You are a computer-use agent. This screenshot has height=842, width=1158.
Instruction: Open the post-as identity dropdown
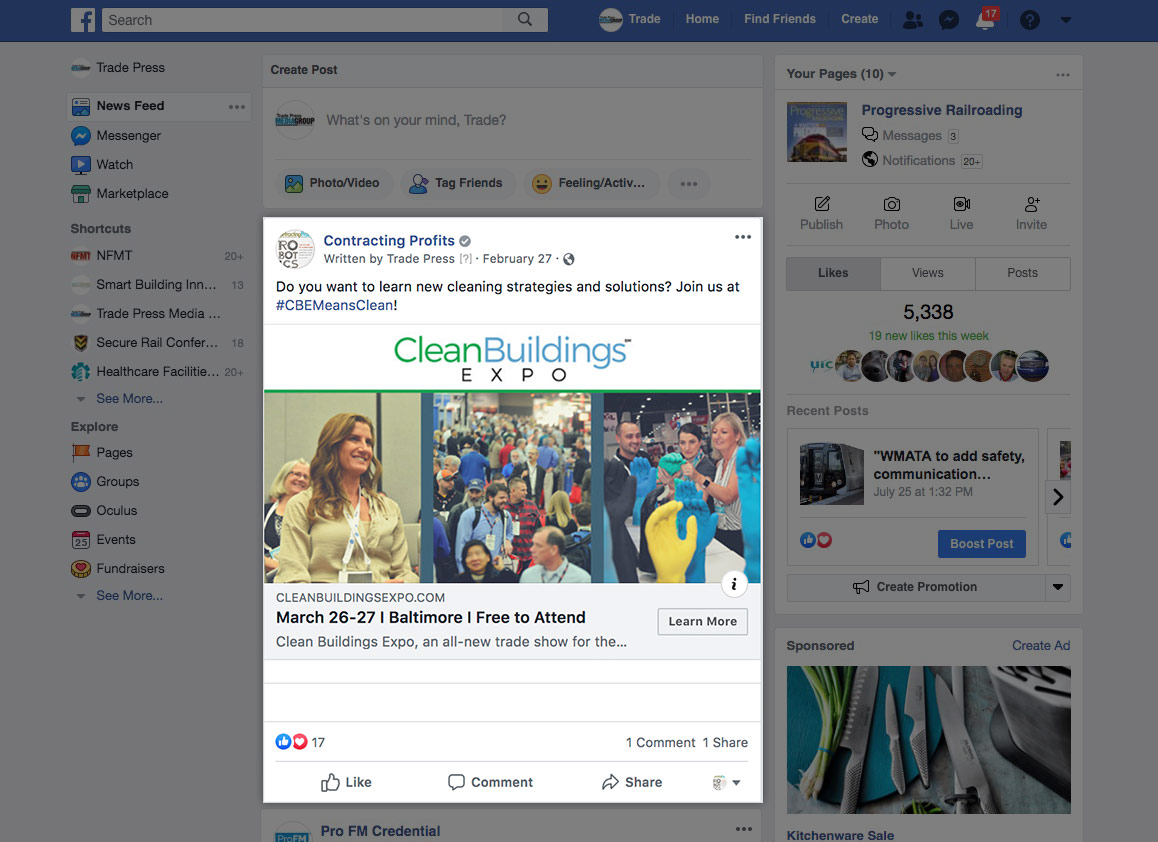click(x=726, y=783)
